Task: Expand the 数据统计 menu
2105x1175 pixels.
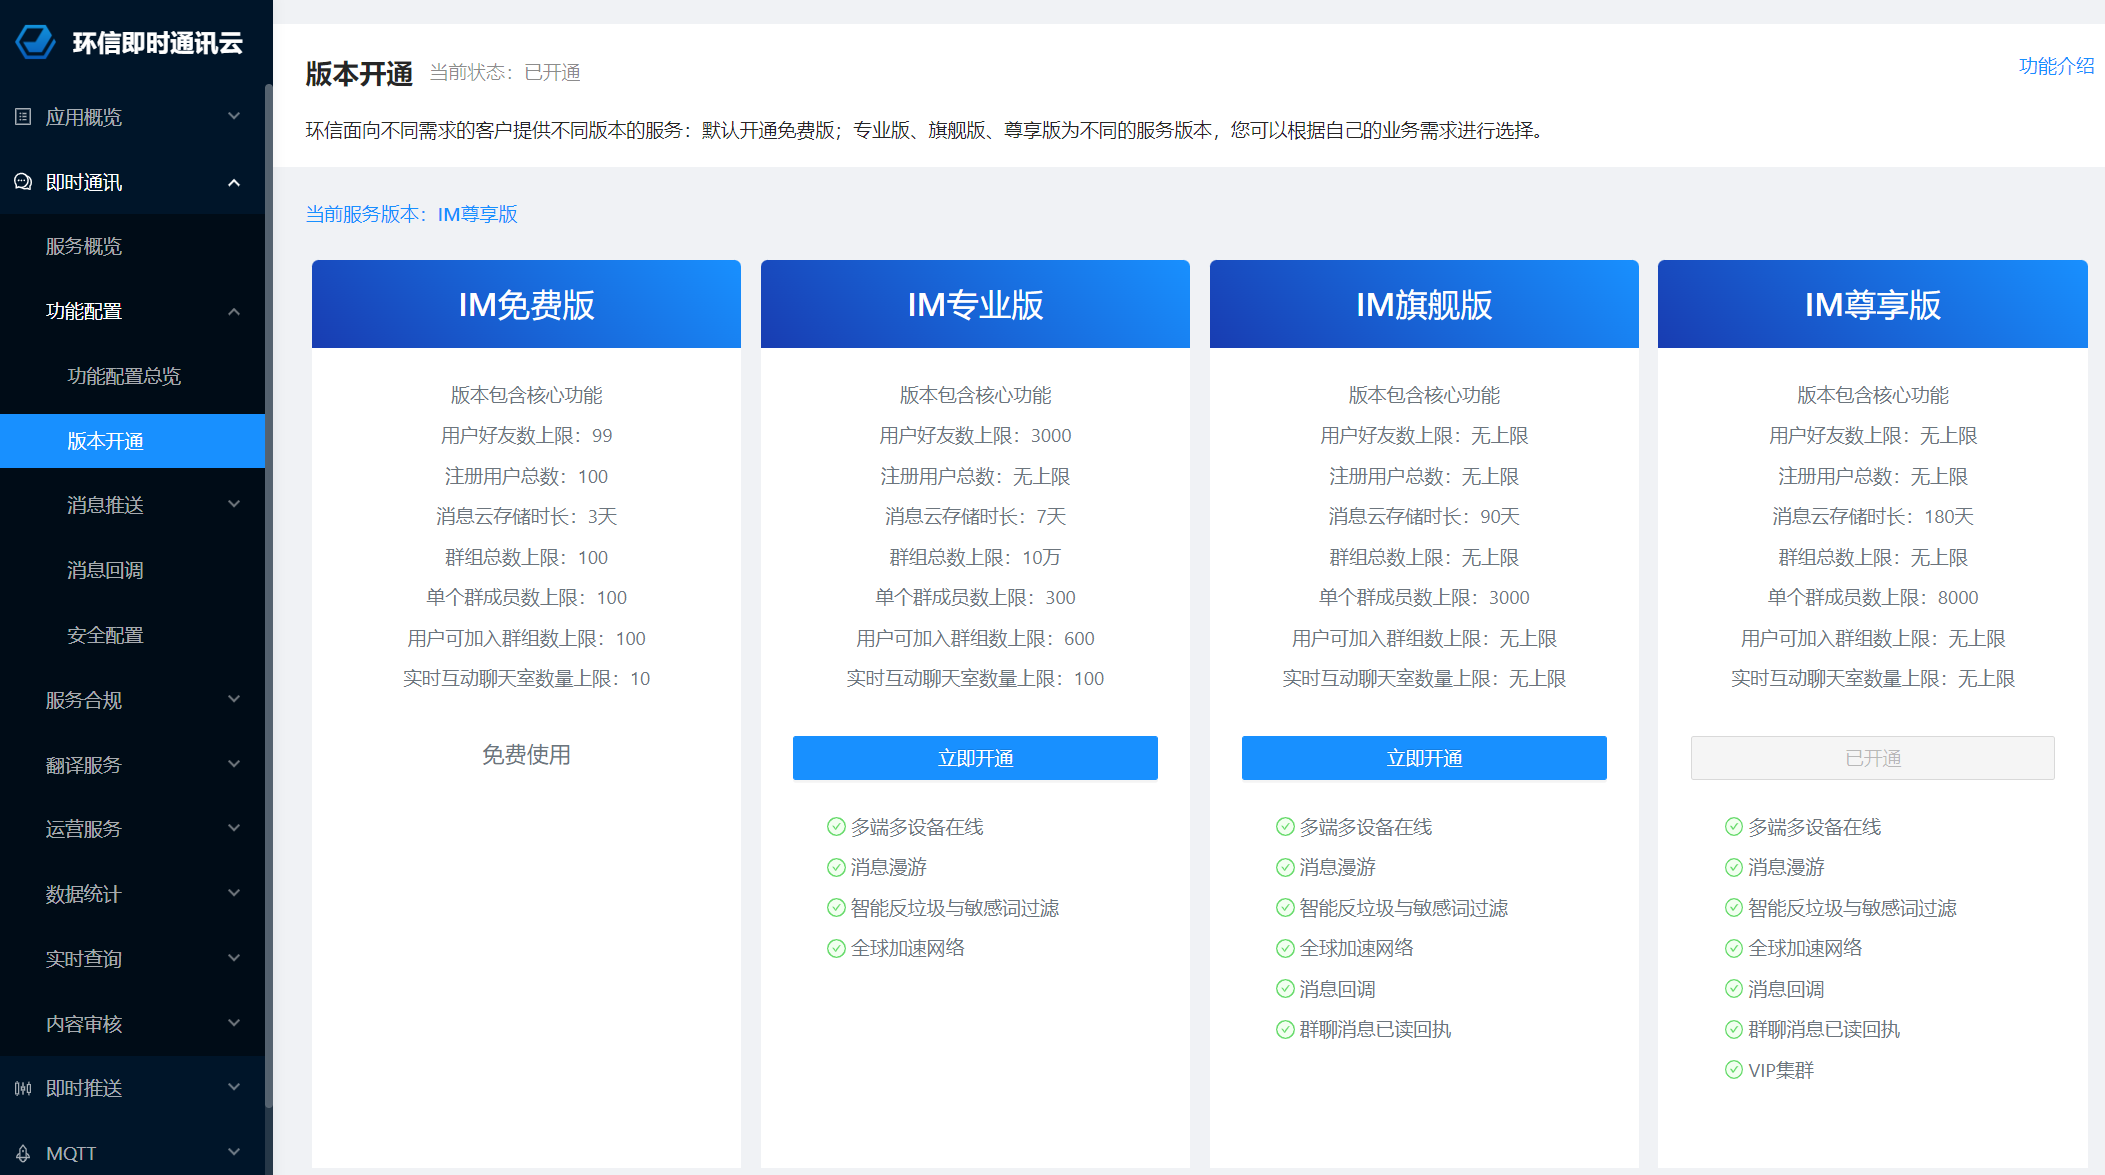Action: click(234, 894)
